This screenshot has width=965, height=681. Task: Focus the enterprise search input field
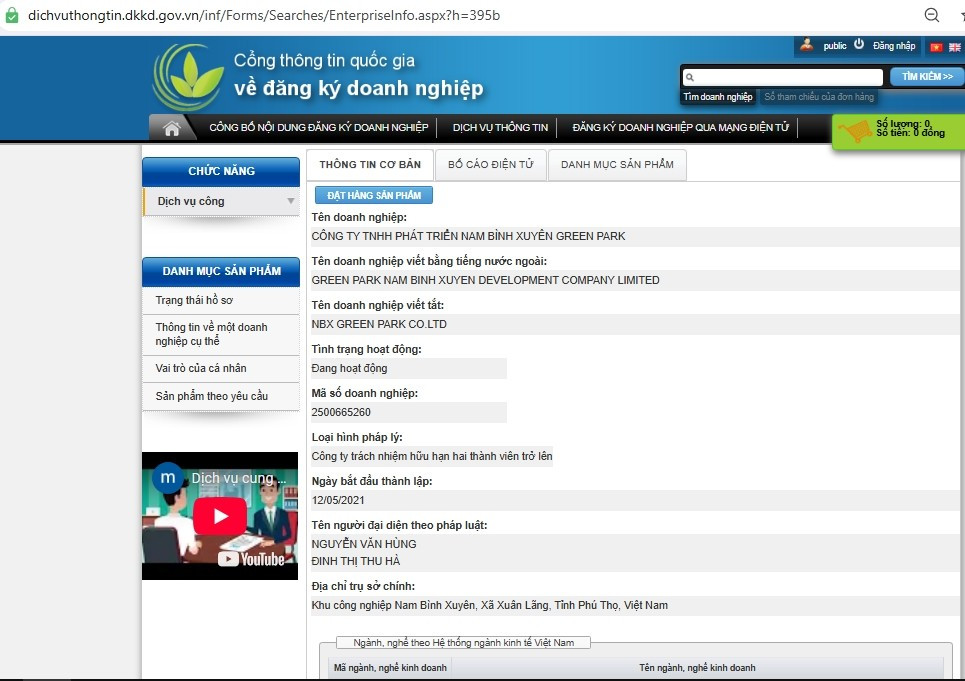[x=783, y=77]
